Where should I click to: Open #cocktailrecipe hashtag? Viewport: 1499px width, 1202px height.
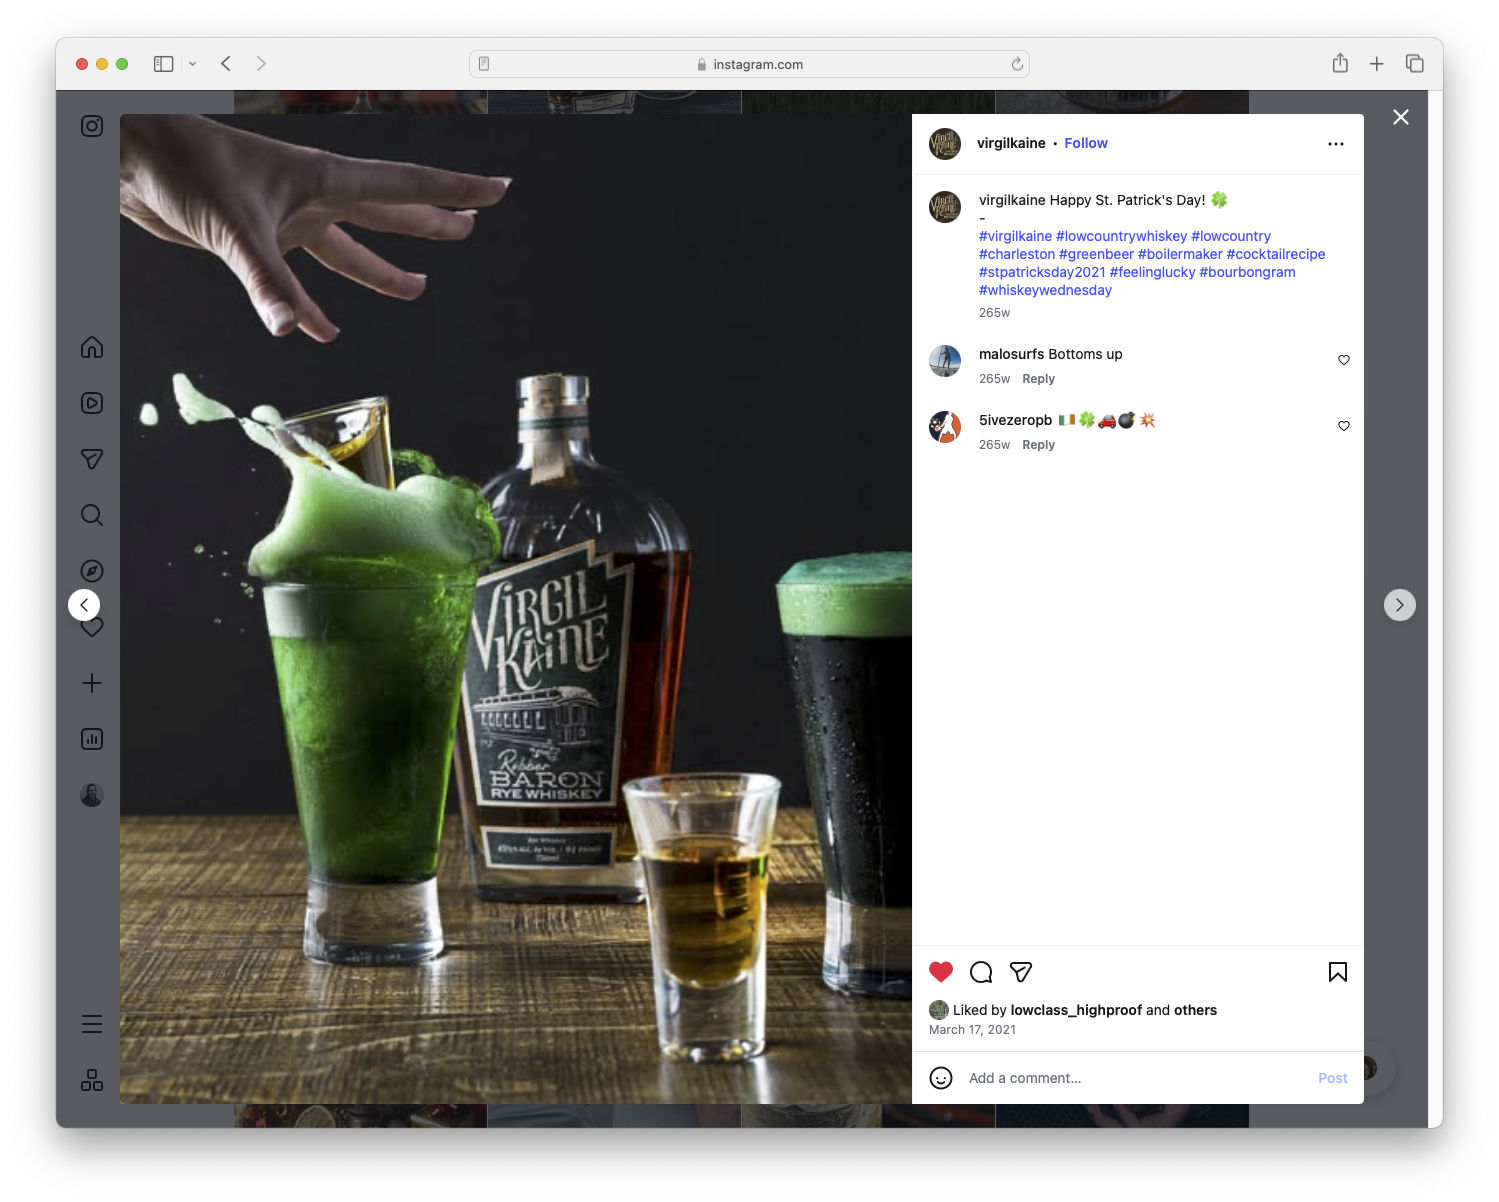(1276, 254)
